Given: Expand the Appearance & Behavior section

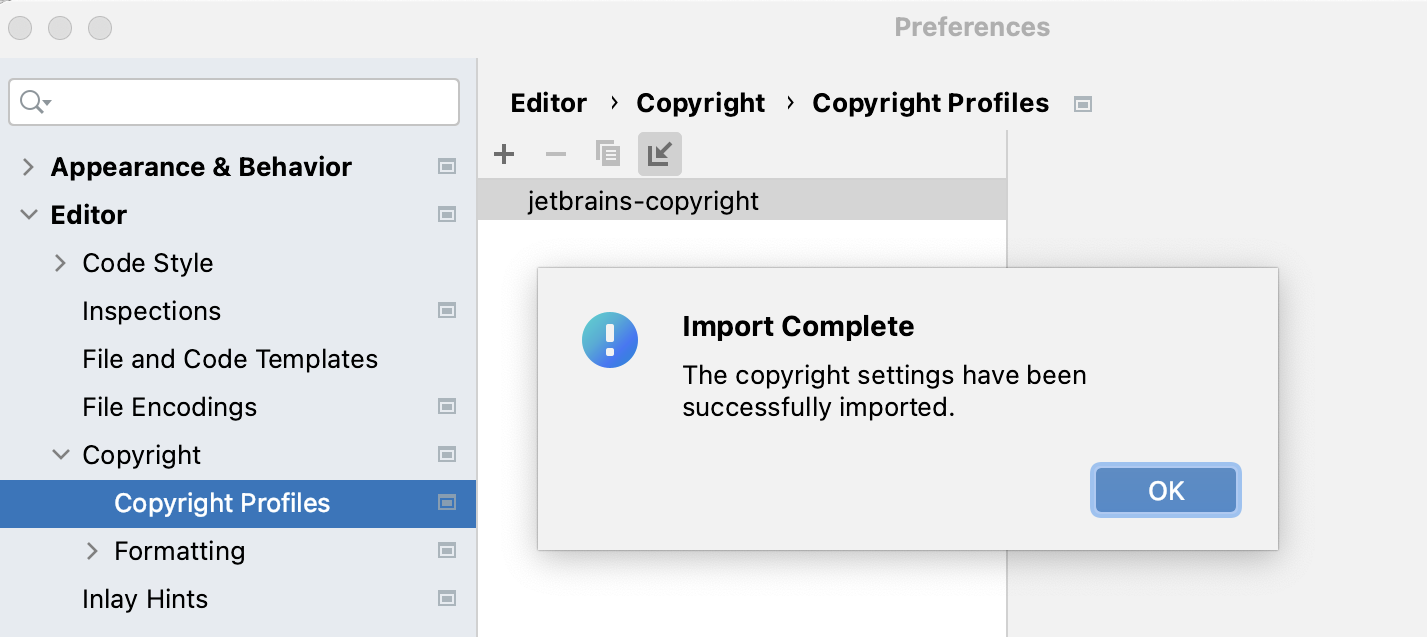Looking at the screenshot, I should pos(28,167).
